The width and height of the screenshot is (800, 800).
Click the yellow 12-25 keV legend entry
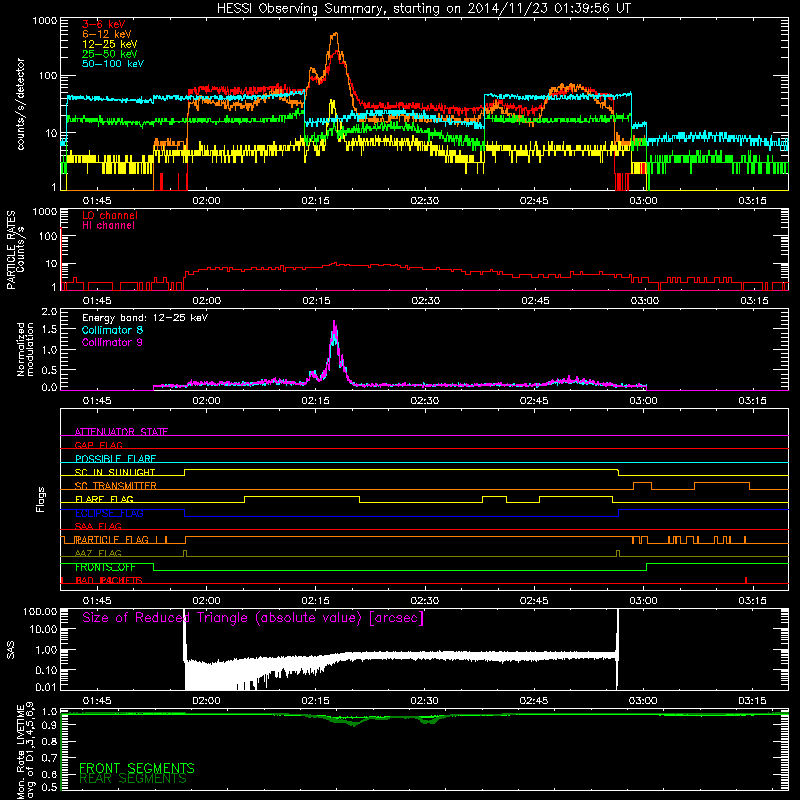point(110,44)
